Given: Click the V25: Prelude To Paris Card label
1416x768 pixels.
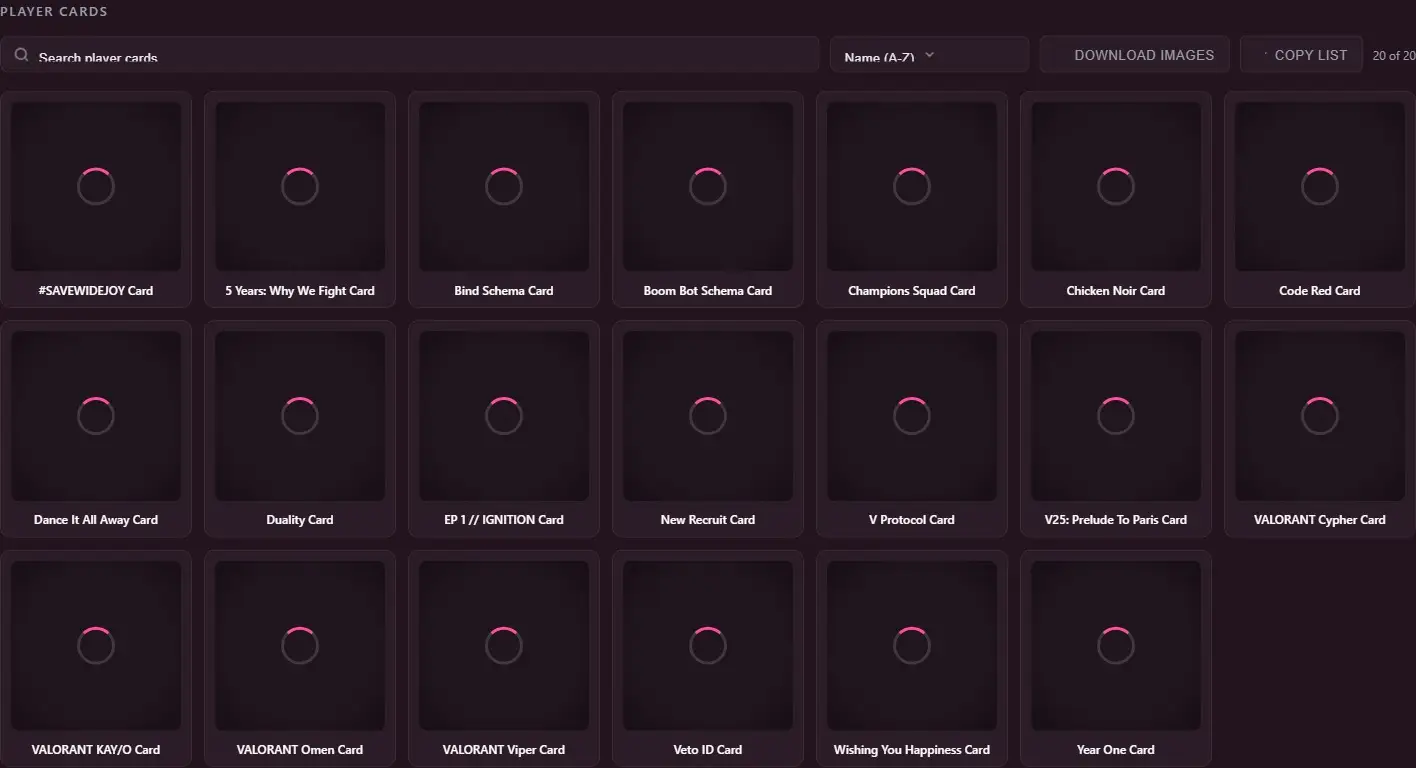Looking at the screenshot, I should 1116,520.
